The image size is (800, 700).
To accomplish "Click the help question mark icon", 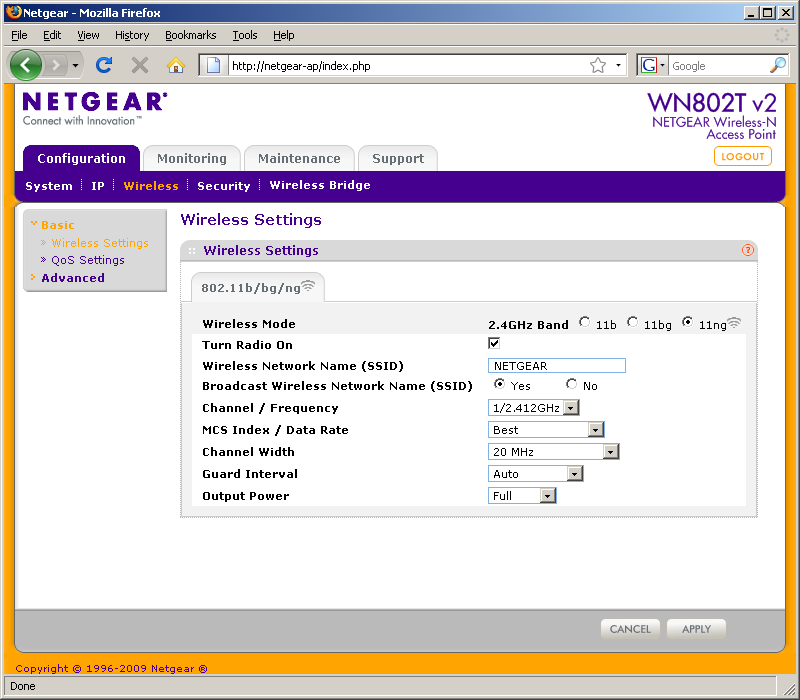I will pos(747,250).
